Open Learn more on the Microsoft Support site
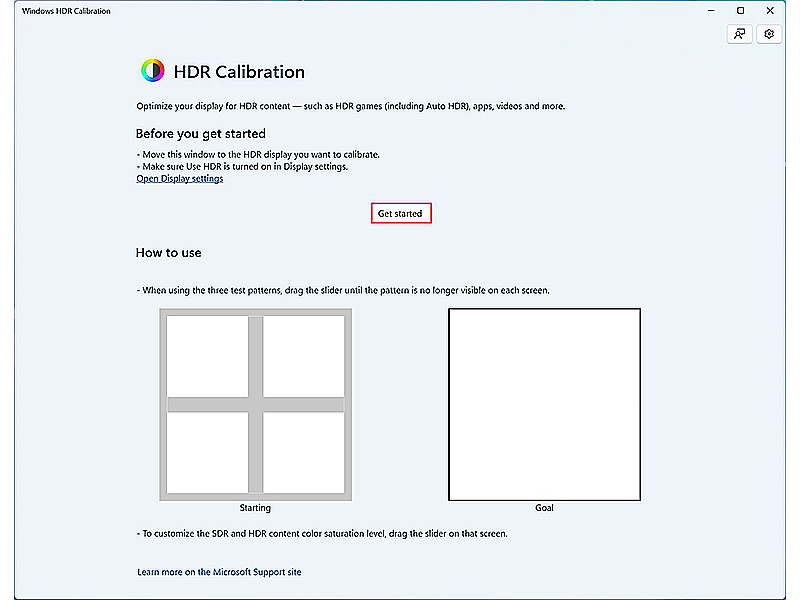The width and height of the screenshot is (800, 600). click(219, 572)
